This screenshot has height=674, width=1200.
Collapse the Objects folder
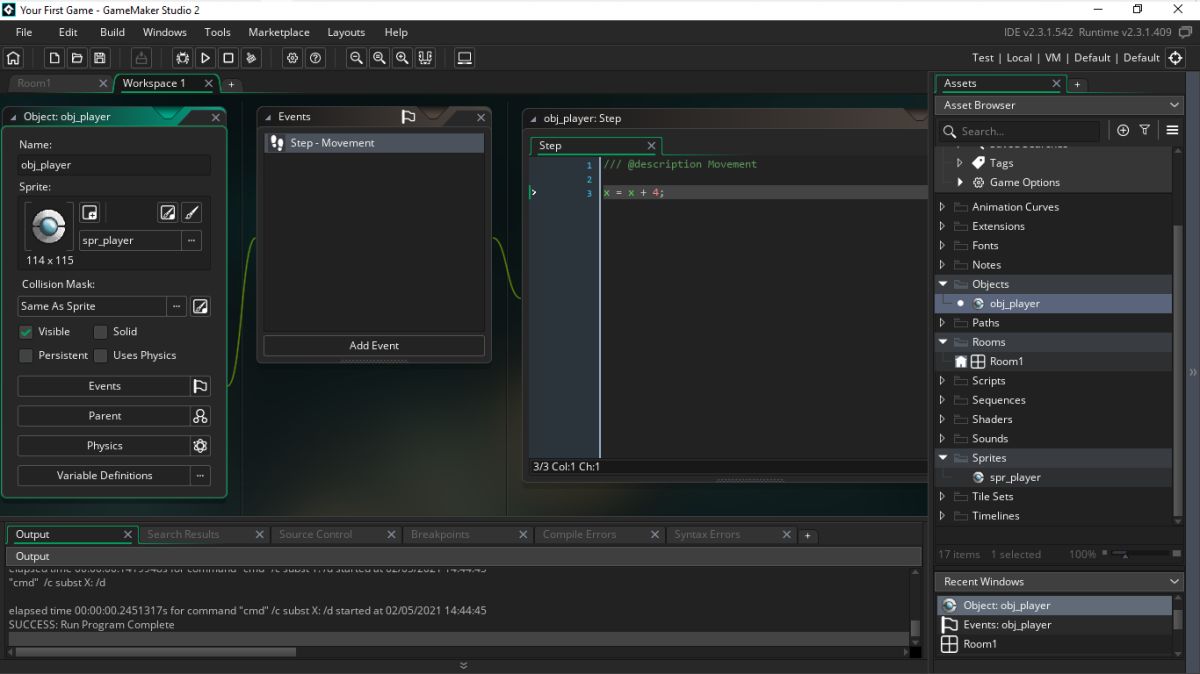click(x=943, y=284)
